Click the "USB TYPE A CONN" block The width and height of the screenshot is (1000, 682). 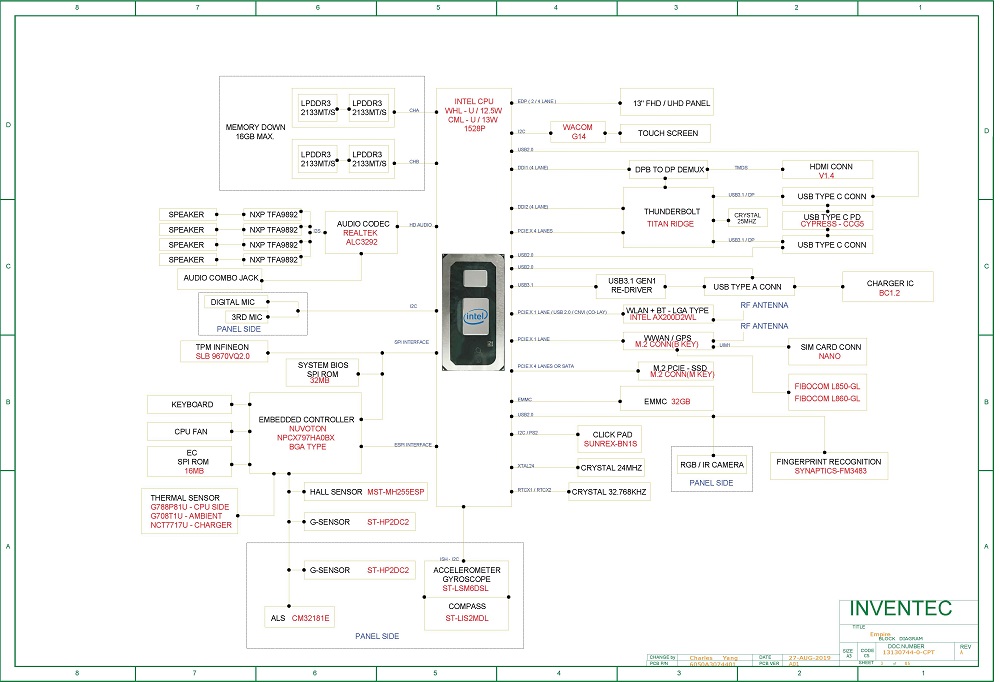(x=749, y=287)
